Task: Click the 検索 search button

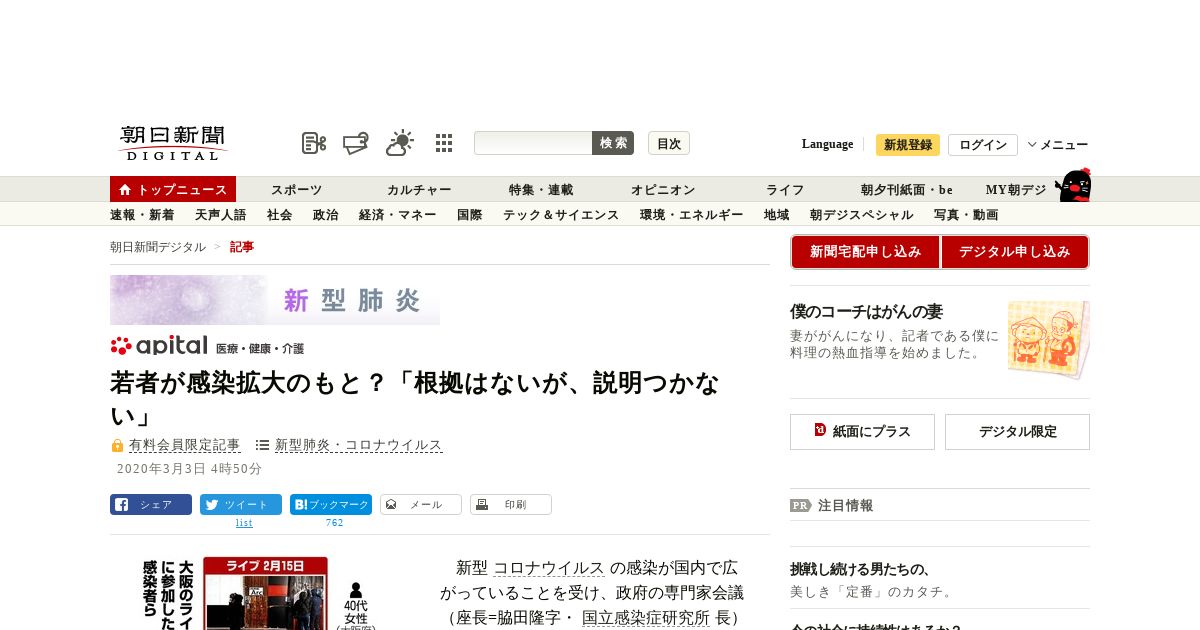Action: (613, 143)
